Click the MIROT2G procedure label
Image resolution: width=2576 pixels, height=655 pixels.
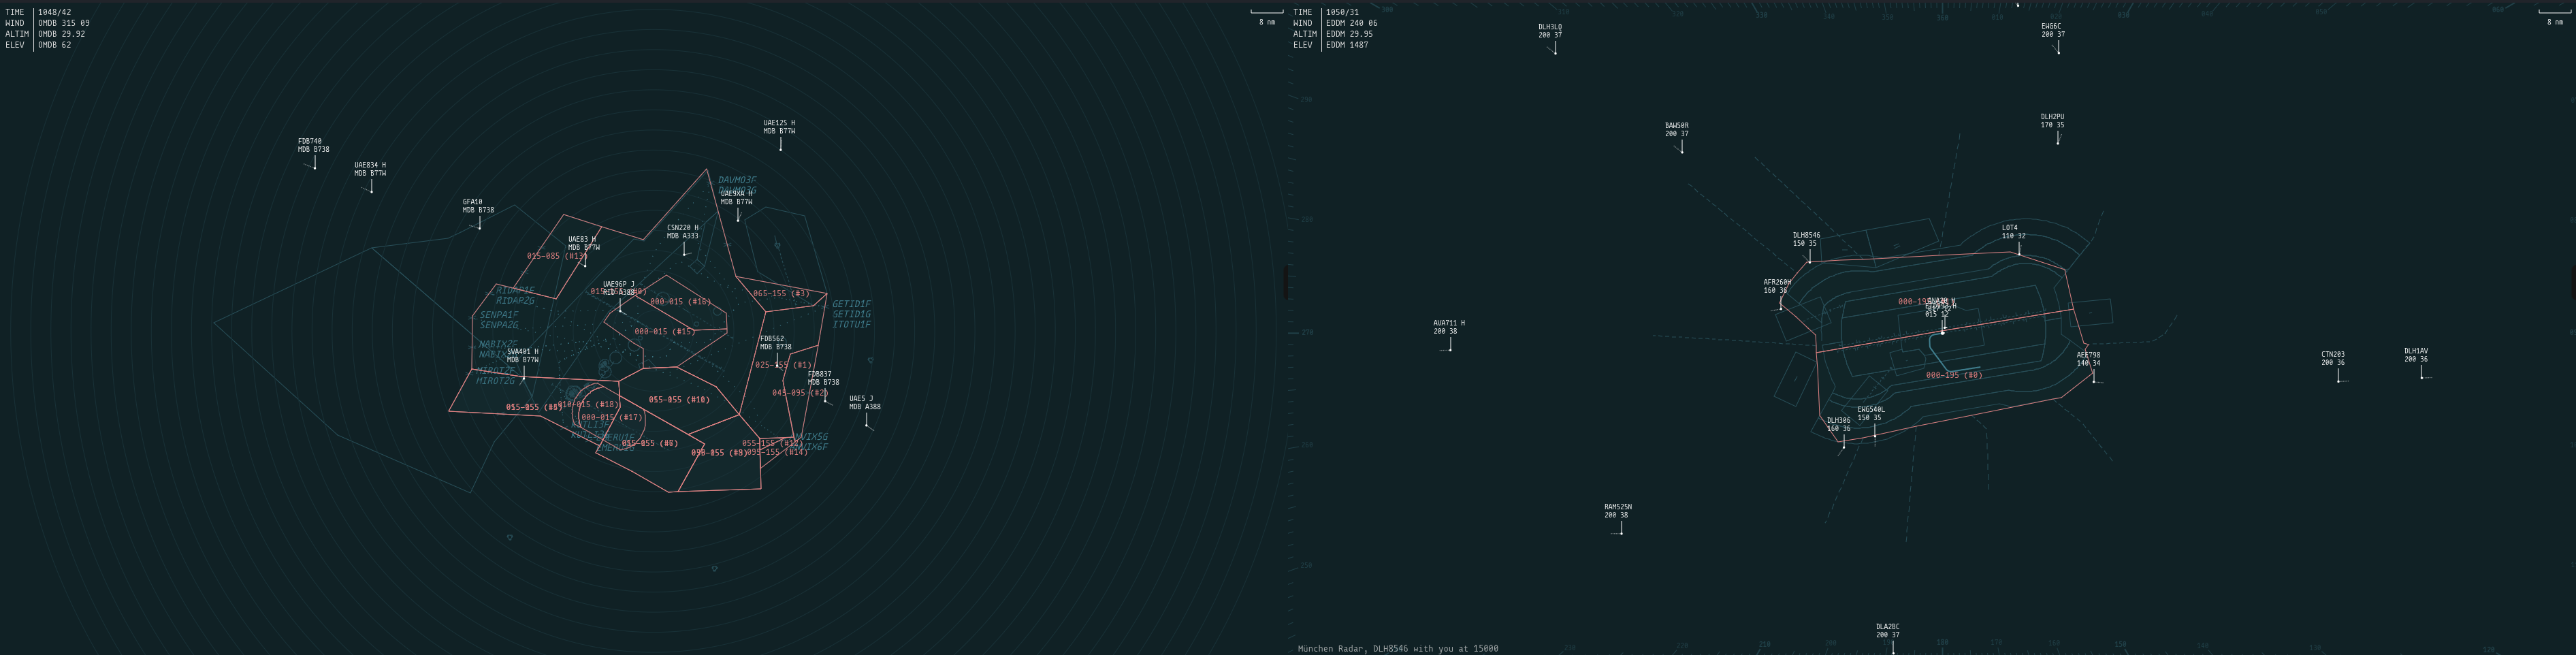click(x=495, y=381)
